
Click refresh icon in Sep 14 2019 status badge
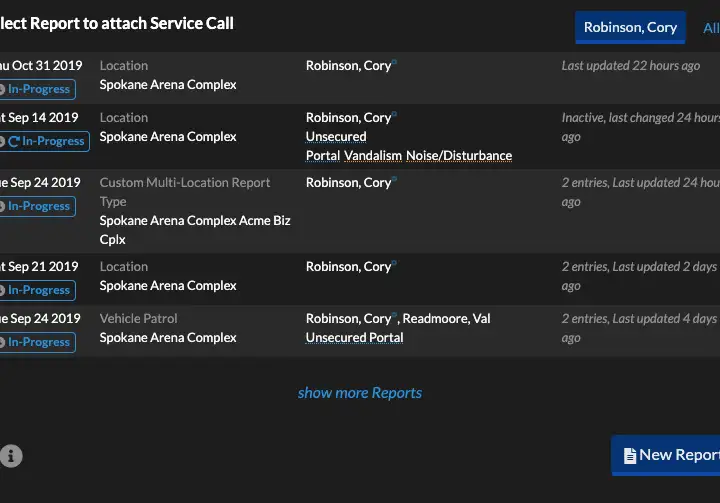click(x=14, y=141)
